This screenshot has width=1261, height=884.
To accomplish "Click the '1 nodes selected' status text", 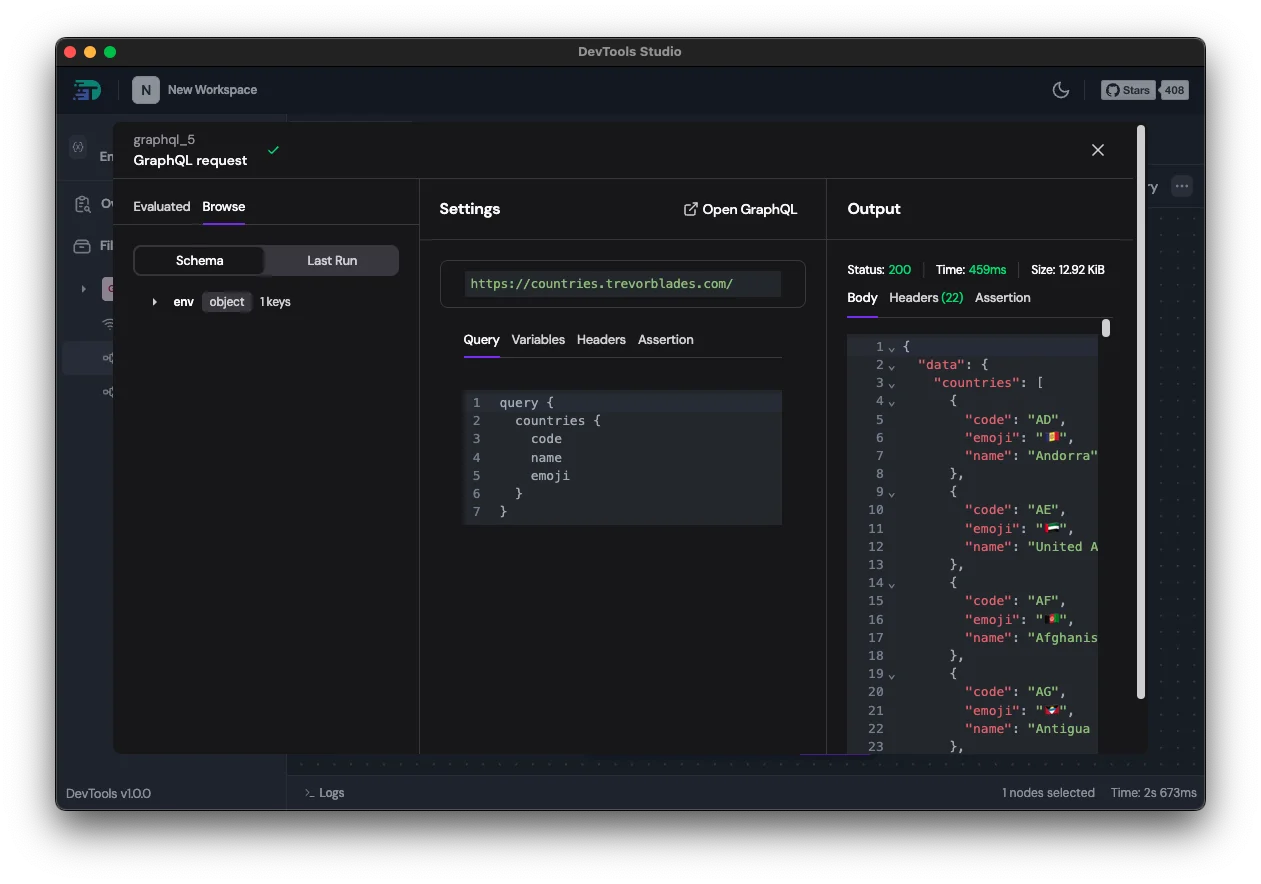I will pyautogui.click(x=1048, y=793).
